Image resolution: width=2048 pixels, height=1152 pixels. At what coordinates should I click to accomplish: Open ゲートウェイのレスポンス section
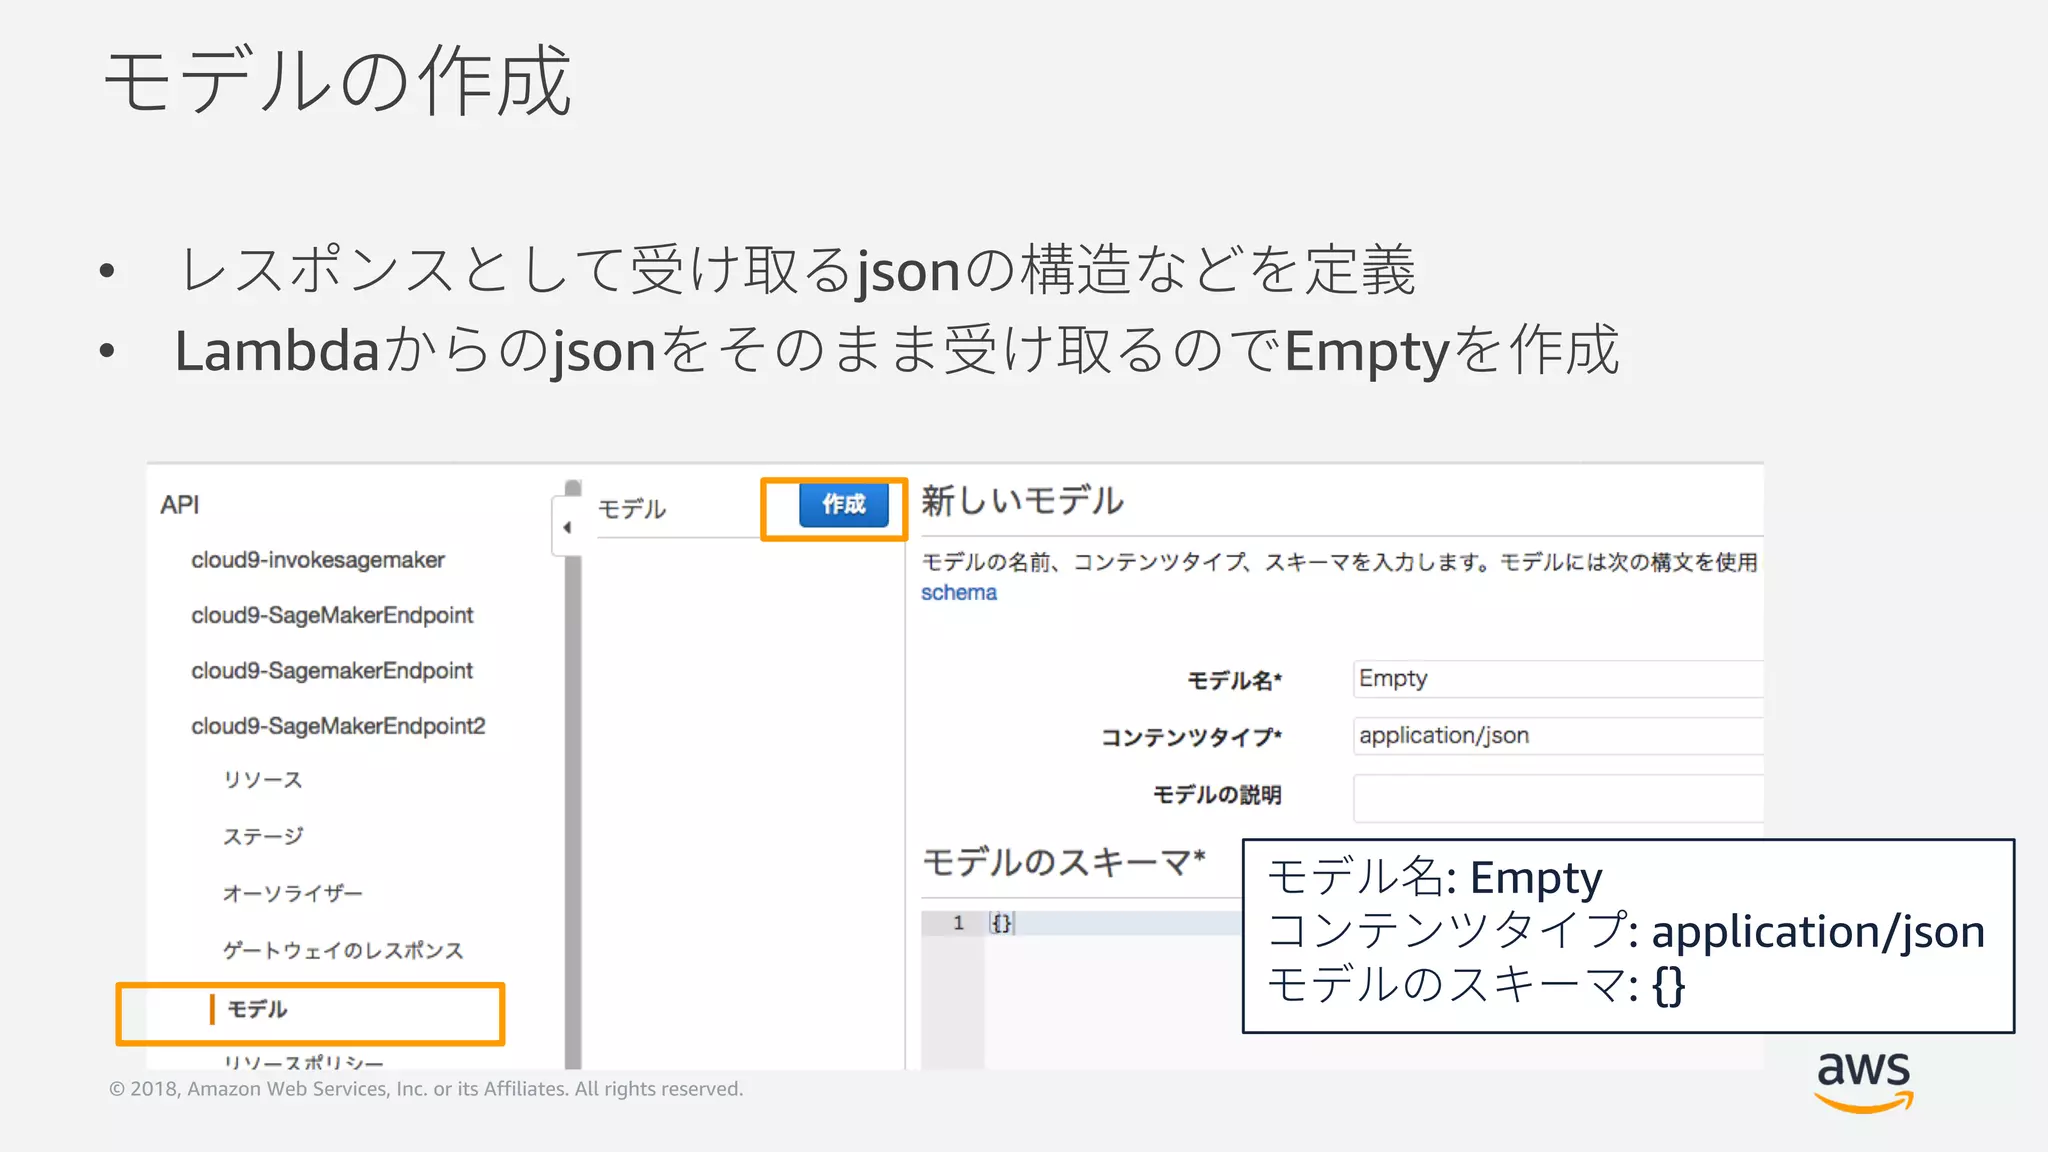pyautogui.click(x=343, y=950)
